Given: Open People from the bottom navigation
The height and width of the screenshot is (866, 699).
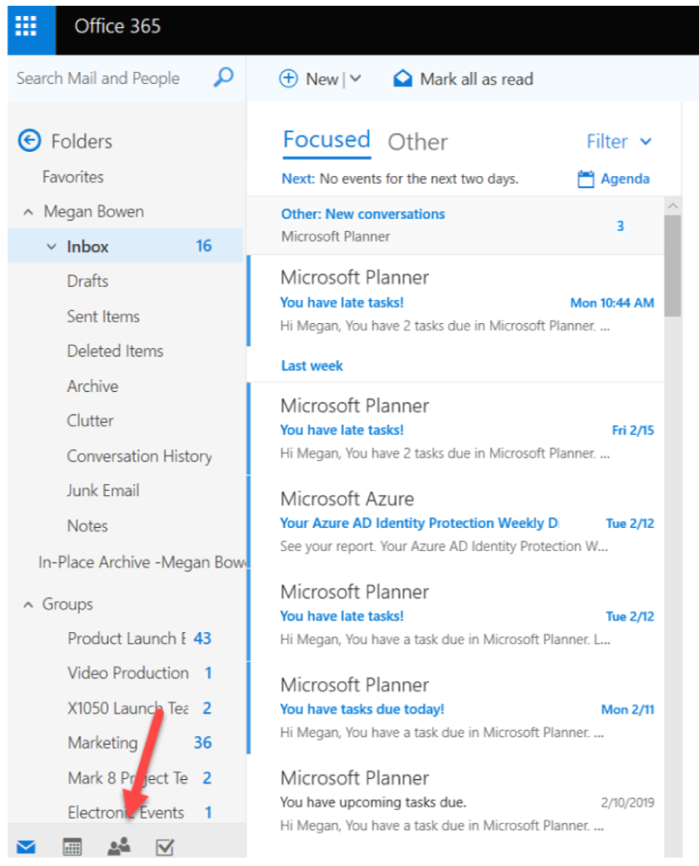Looking at the screenshot, I should (119, 846).
